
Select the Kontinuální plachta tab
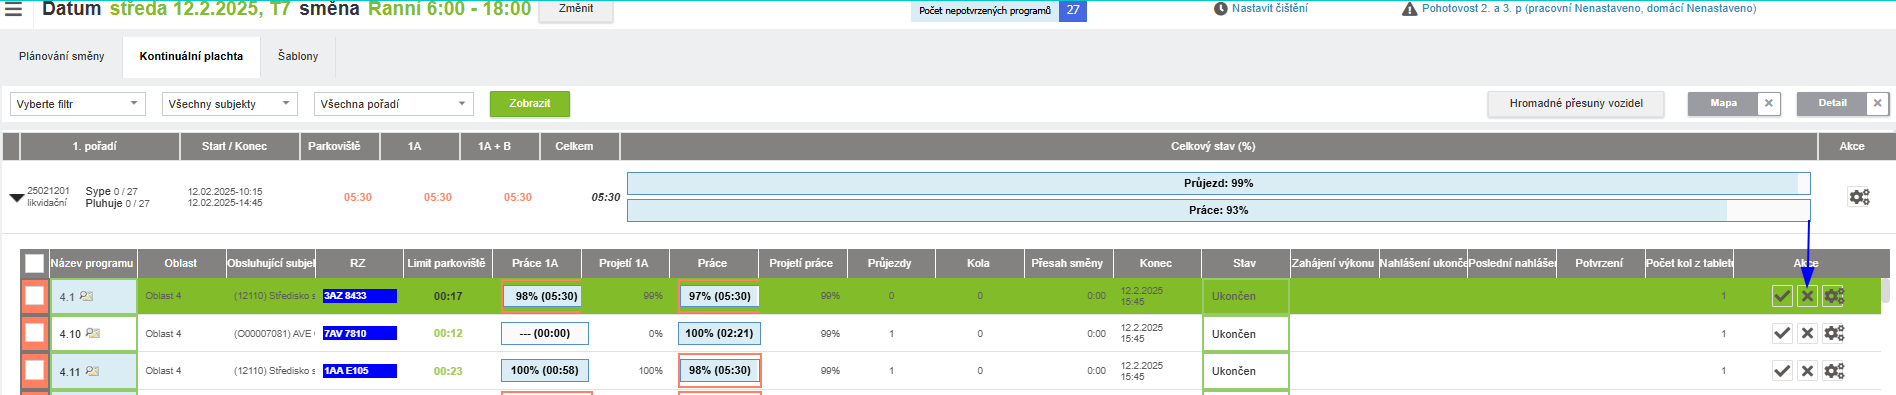[191, 56]
